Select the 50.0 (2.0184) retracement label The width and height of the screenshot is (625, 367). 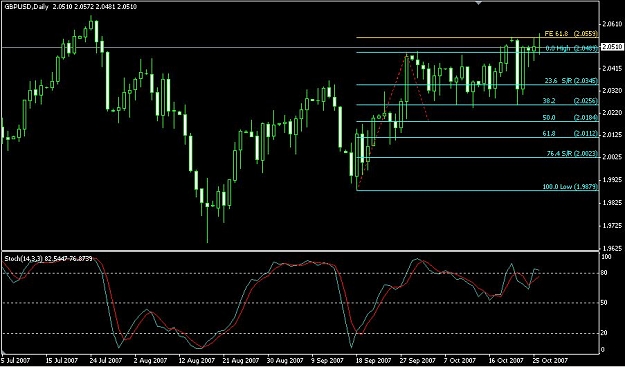point(570,118)
